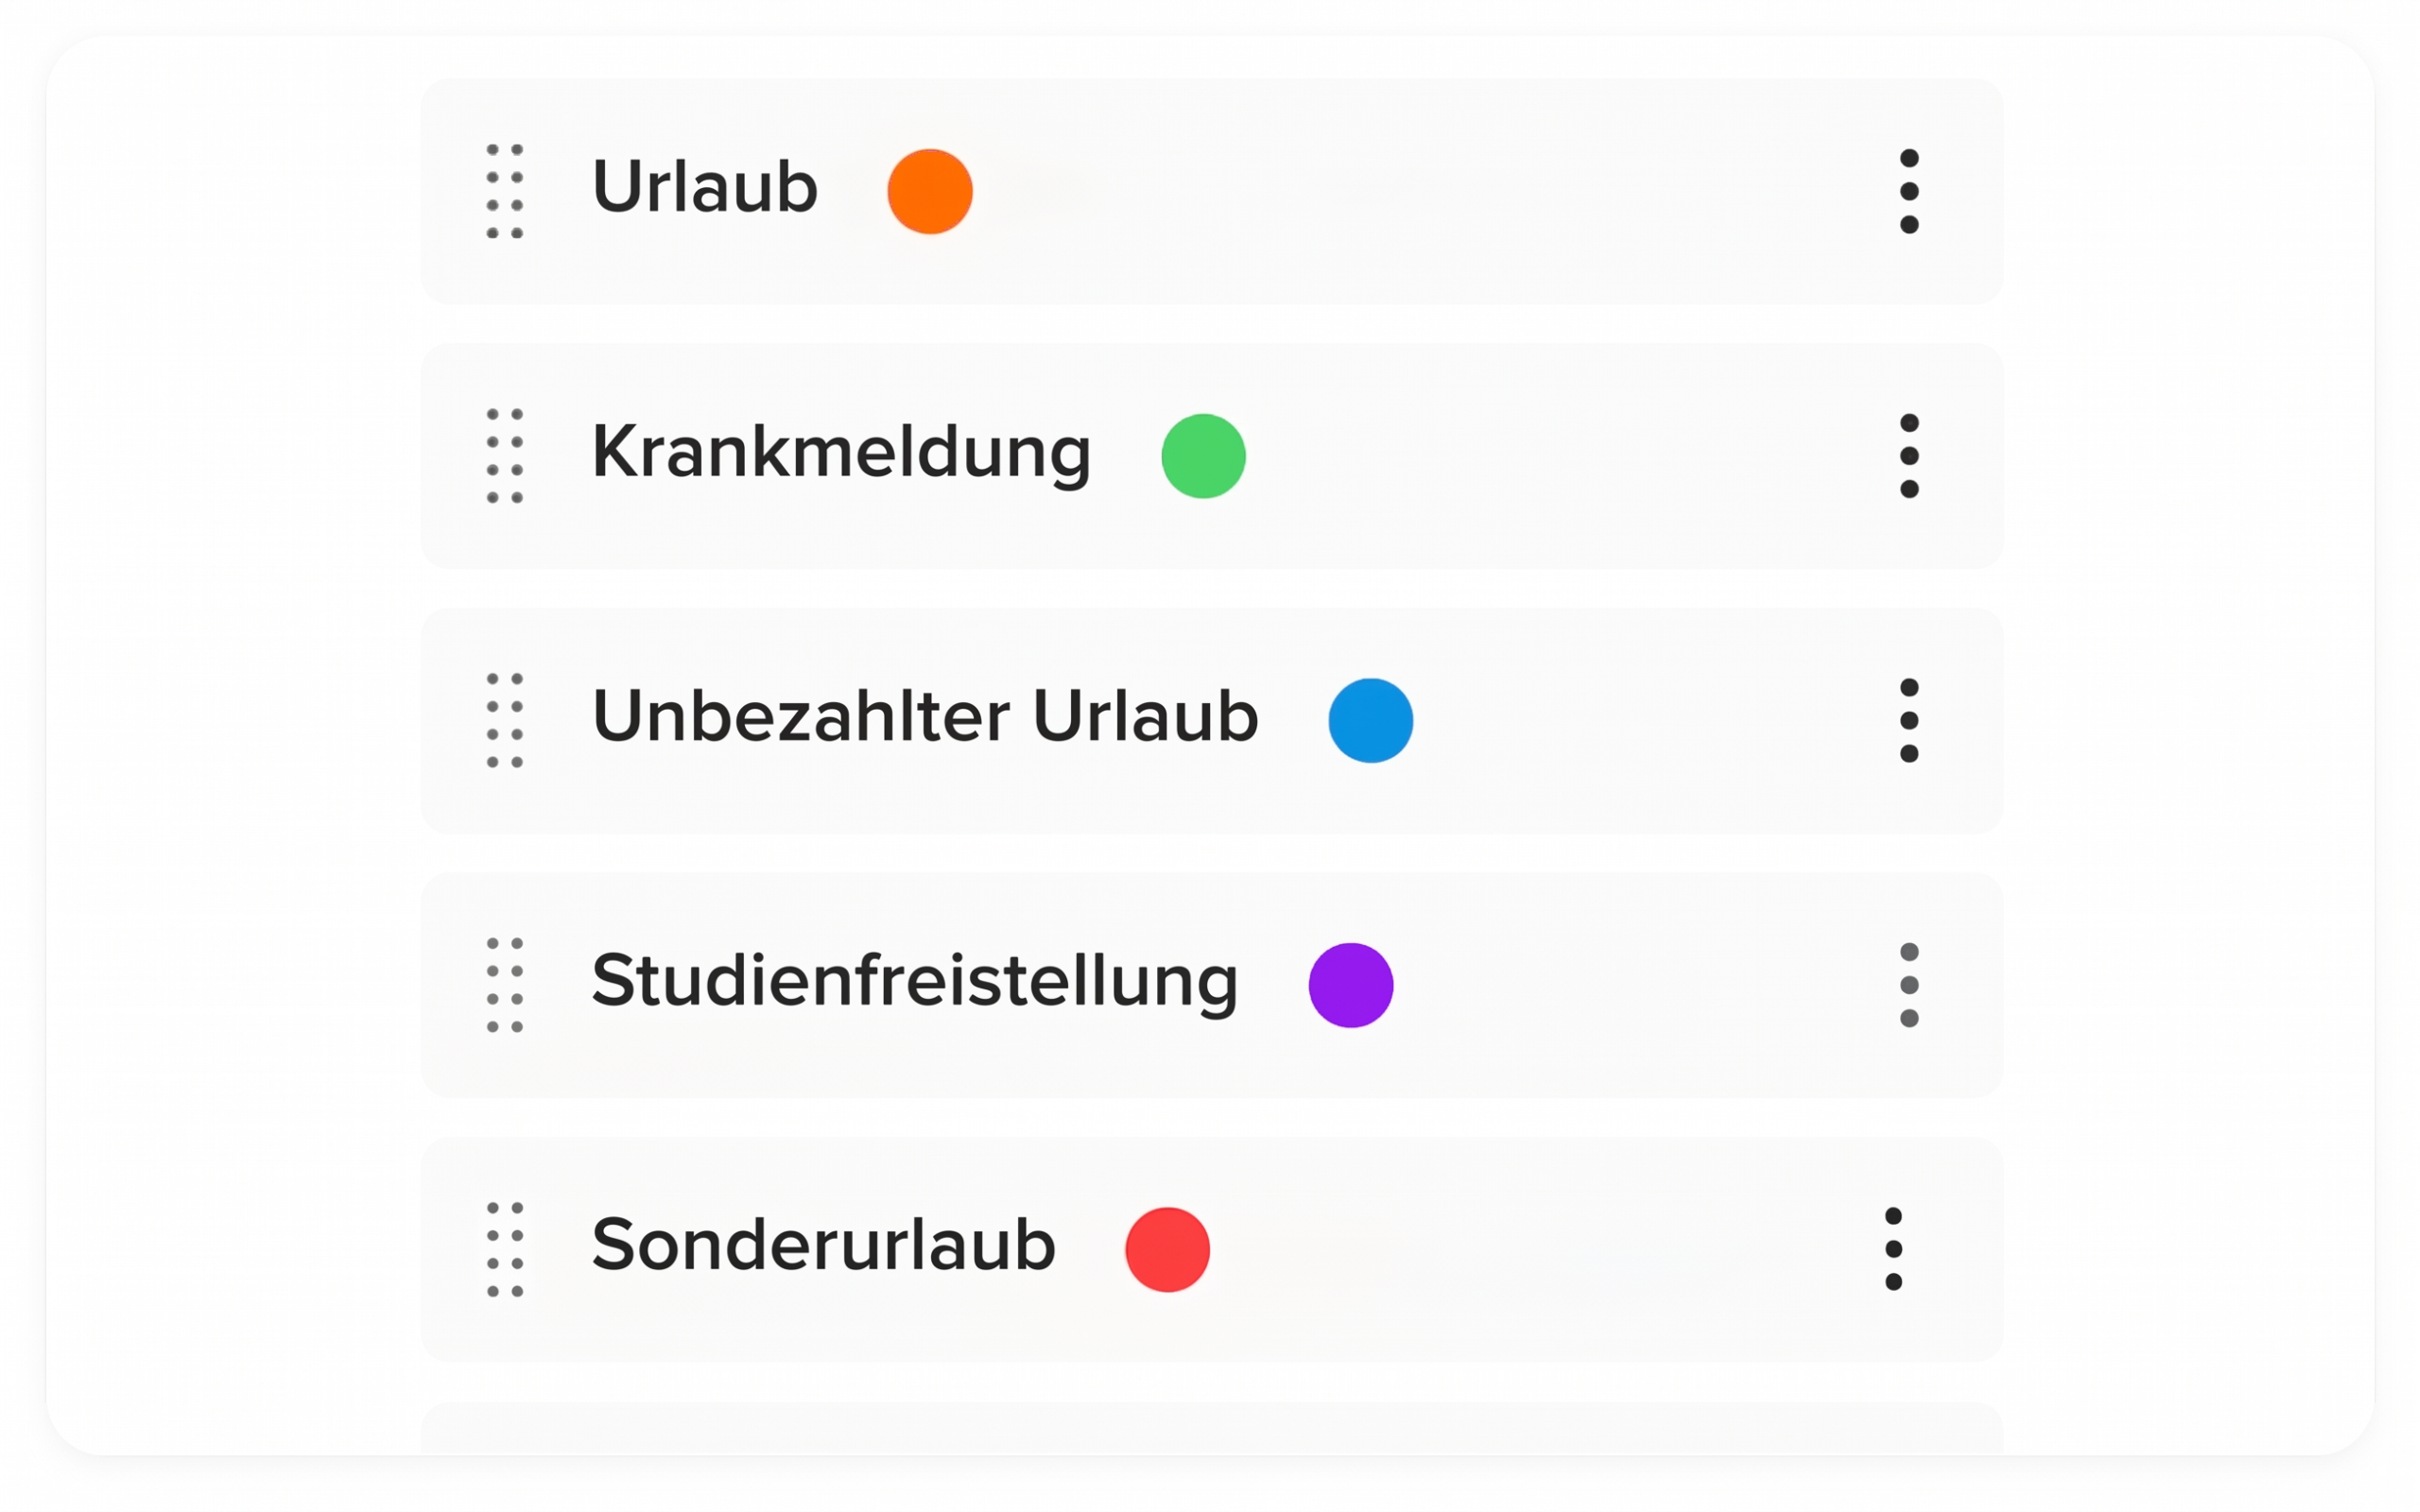The width and height of the screenshot is (2420, 1512).
Task: Click the Unbezahlter Urlaub label text
Action: point(924,717)
